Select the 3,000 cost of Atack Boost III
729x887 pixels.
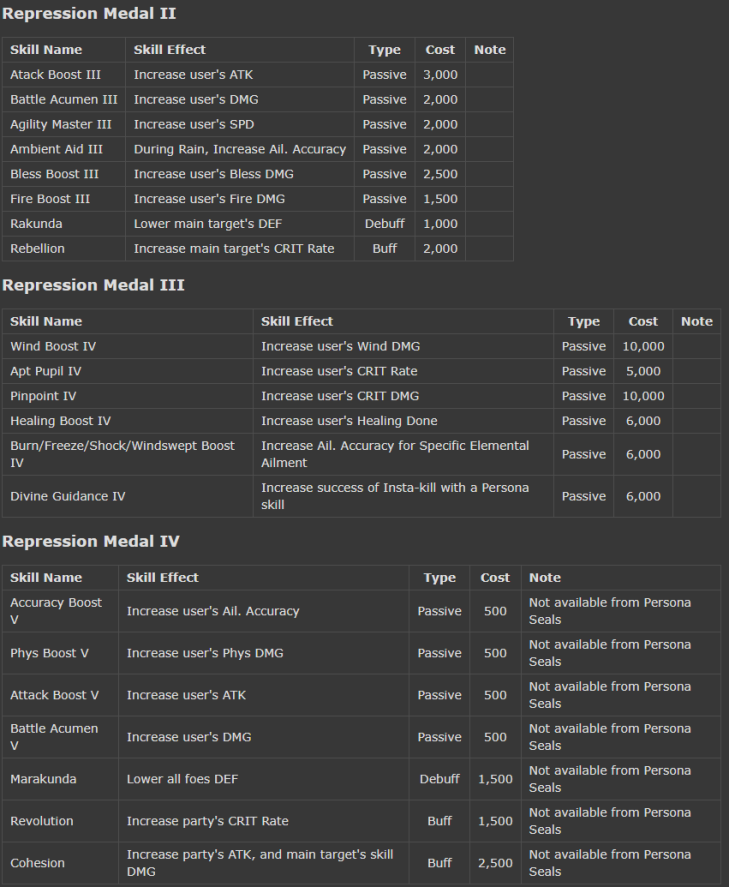point(441,75)
